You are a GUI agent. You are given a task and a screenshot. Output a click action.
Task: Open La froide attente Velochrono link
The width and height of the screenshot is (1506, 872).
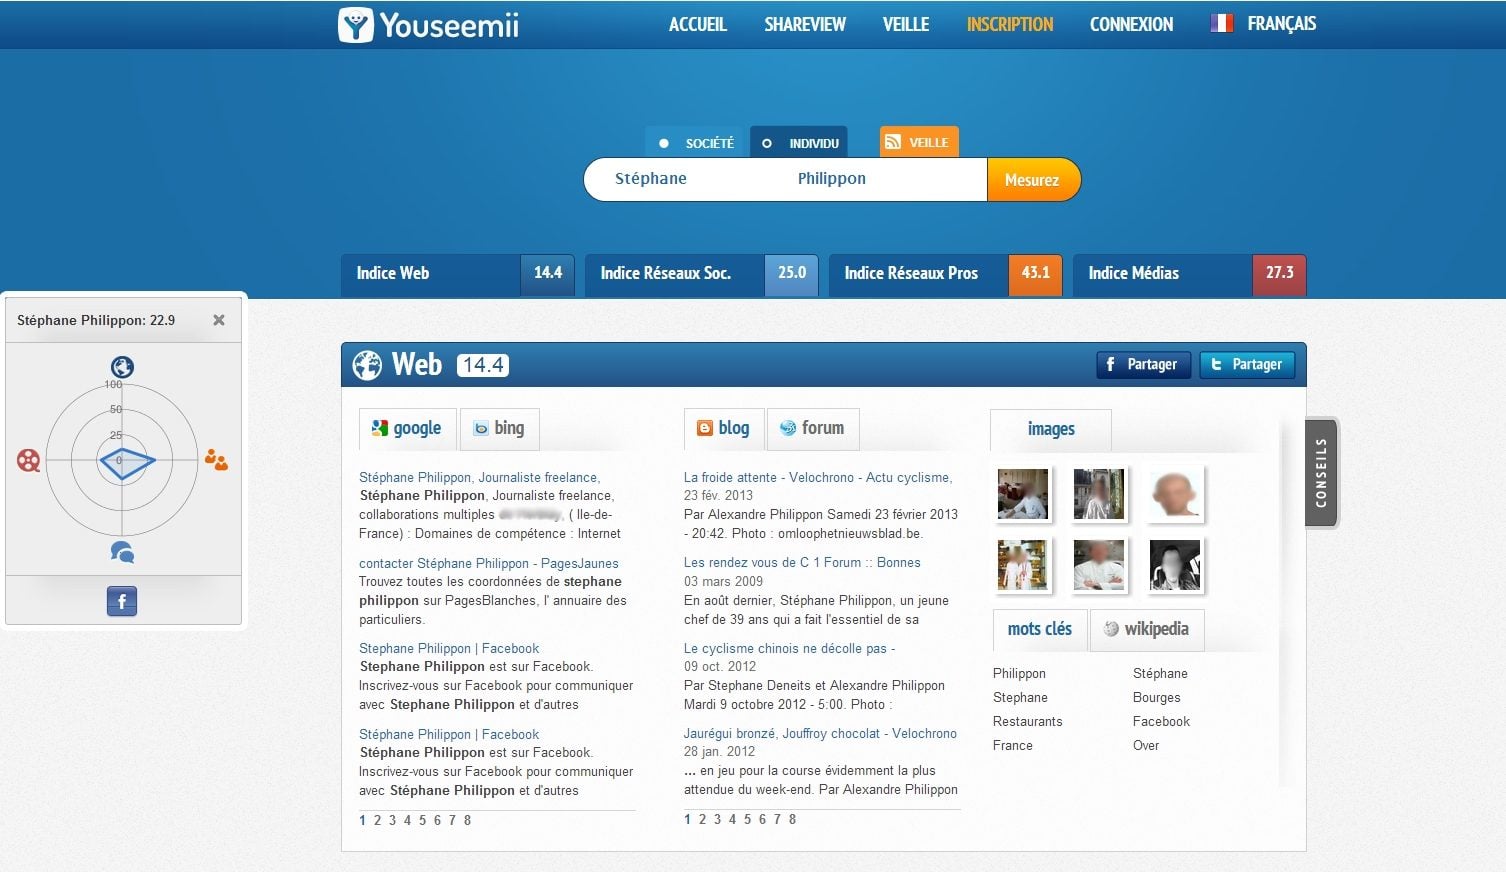pos(818,478)
